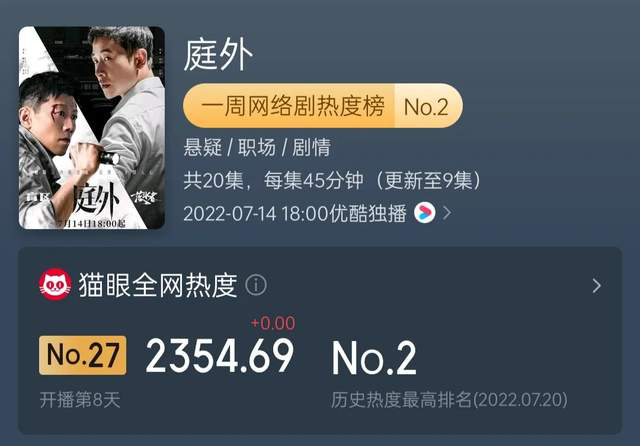The height and width of the screenshot is (446, 640).
Task: Expand broadcast details chevron after Youku logo
Action: 447,213
